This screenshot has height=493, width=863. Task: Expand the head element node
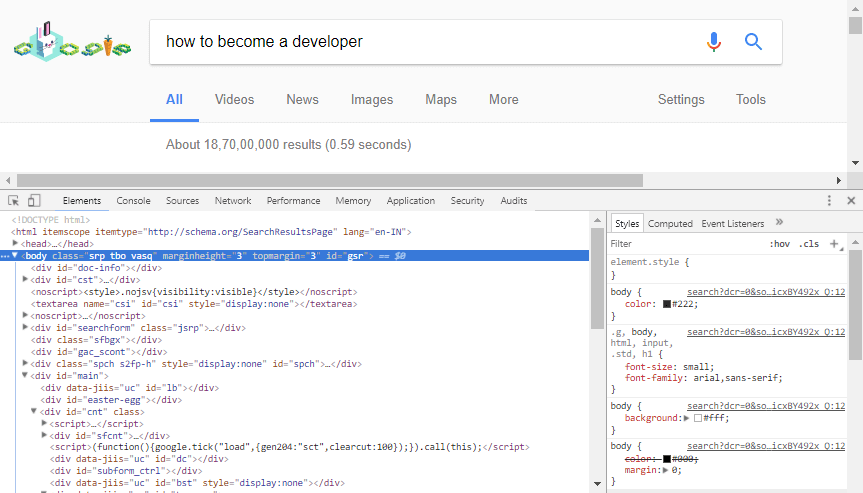click(x=15, y=243)
